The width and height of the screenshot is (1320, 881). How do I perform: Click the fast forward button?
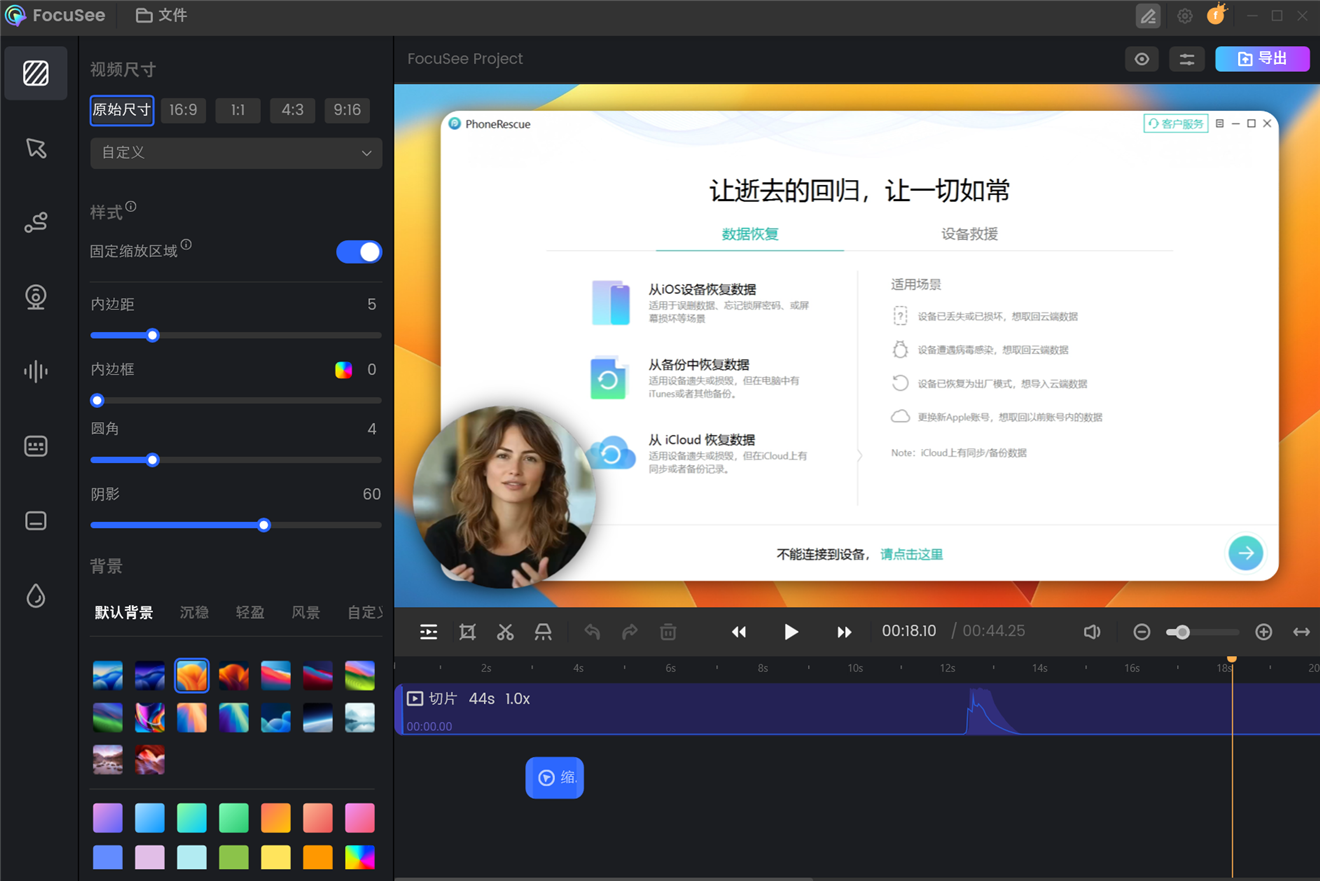pos(844,632)
